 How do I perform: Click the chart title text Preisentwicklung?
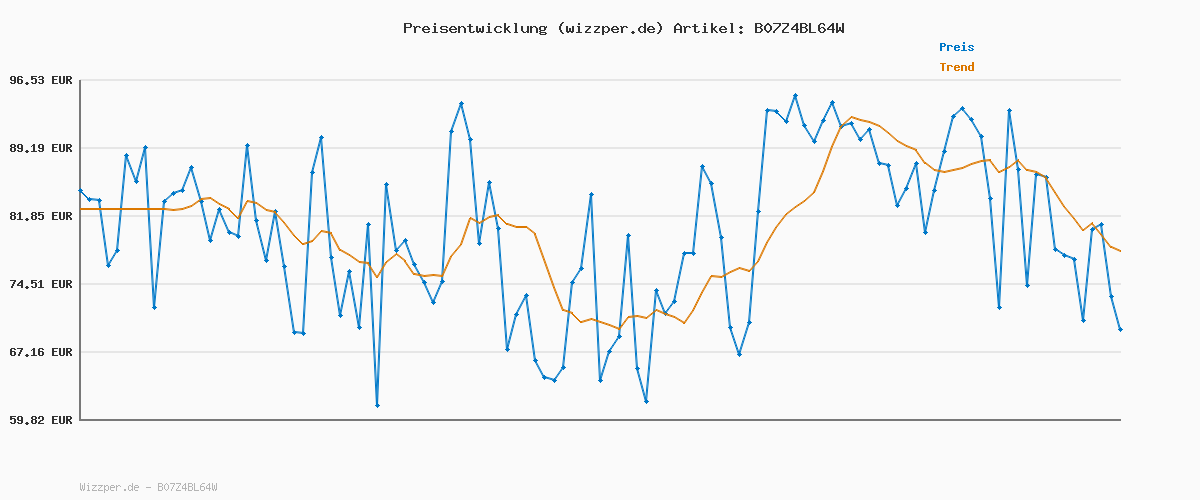pos(474,28)
